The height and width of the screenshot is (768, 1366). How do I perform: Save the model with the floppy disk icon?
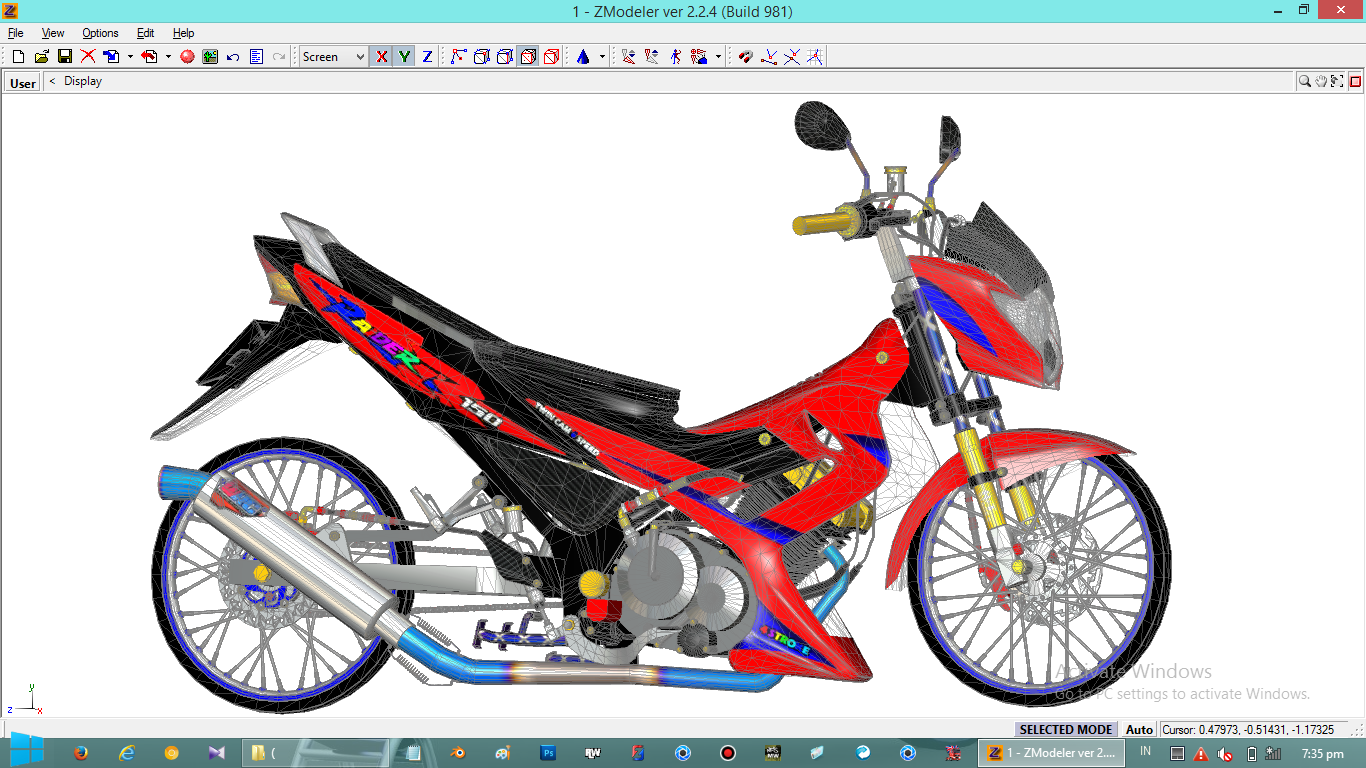(x=65, y=57)
